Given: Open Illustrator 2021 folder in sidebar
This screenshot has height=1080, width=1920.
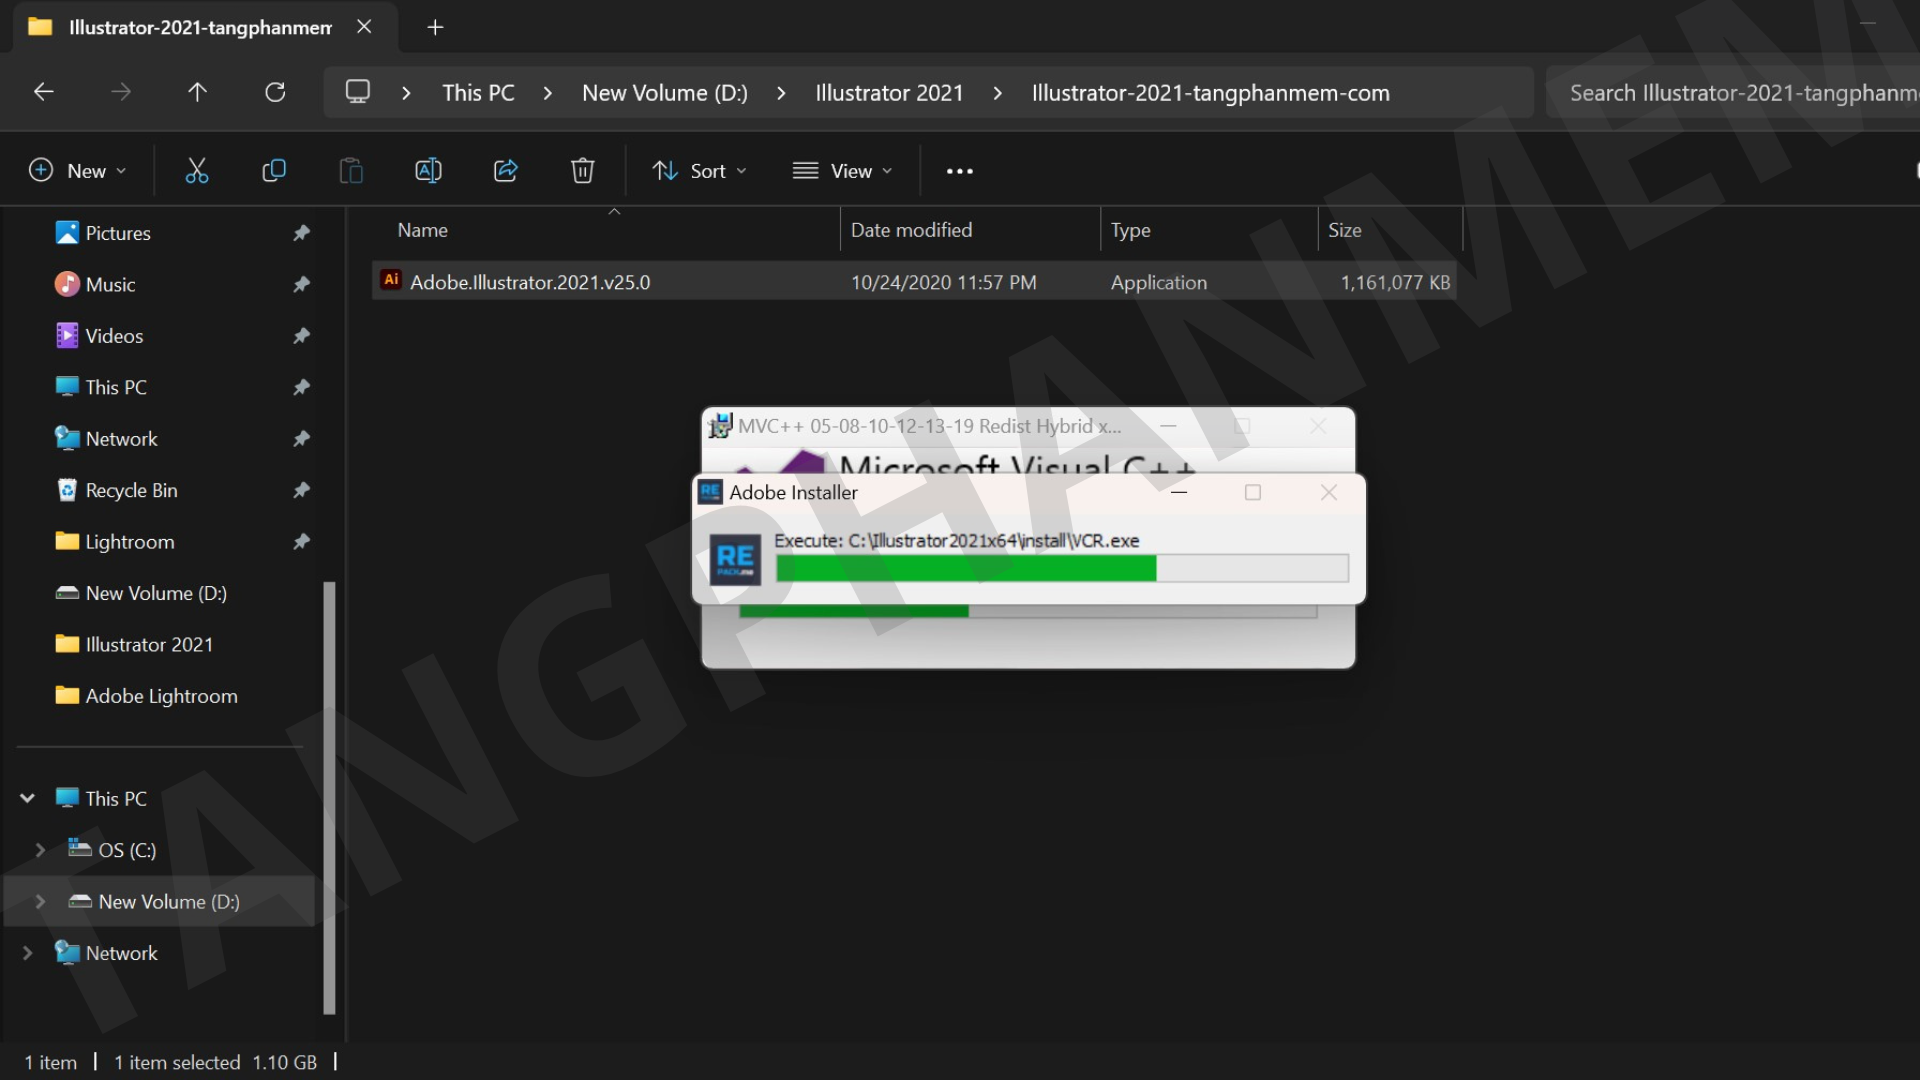Looking at the screenshot, I should 149,645.
